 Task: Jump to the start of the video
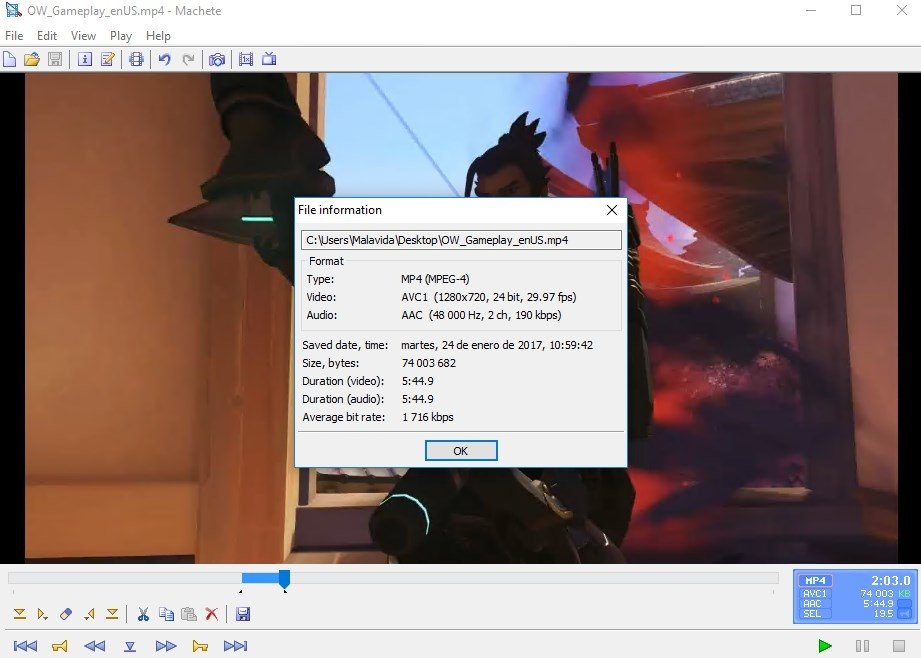pyautogui.click(x=25, y=646)
